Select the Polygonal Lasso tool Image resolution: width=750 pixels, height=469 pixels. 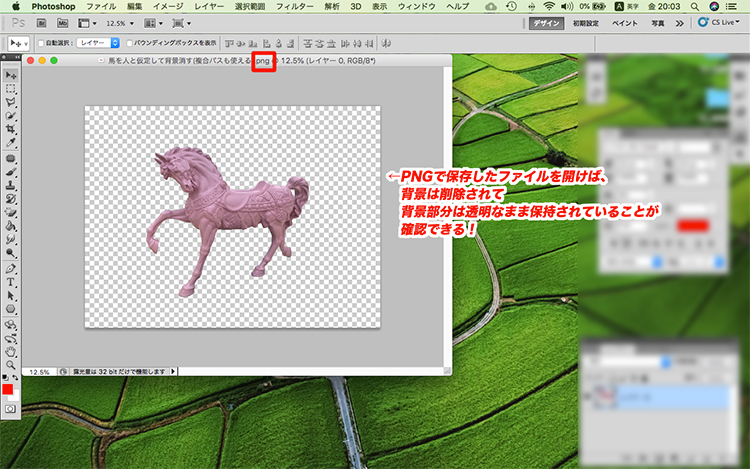tap(11, 102)
